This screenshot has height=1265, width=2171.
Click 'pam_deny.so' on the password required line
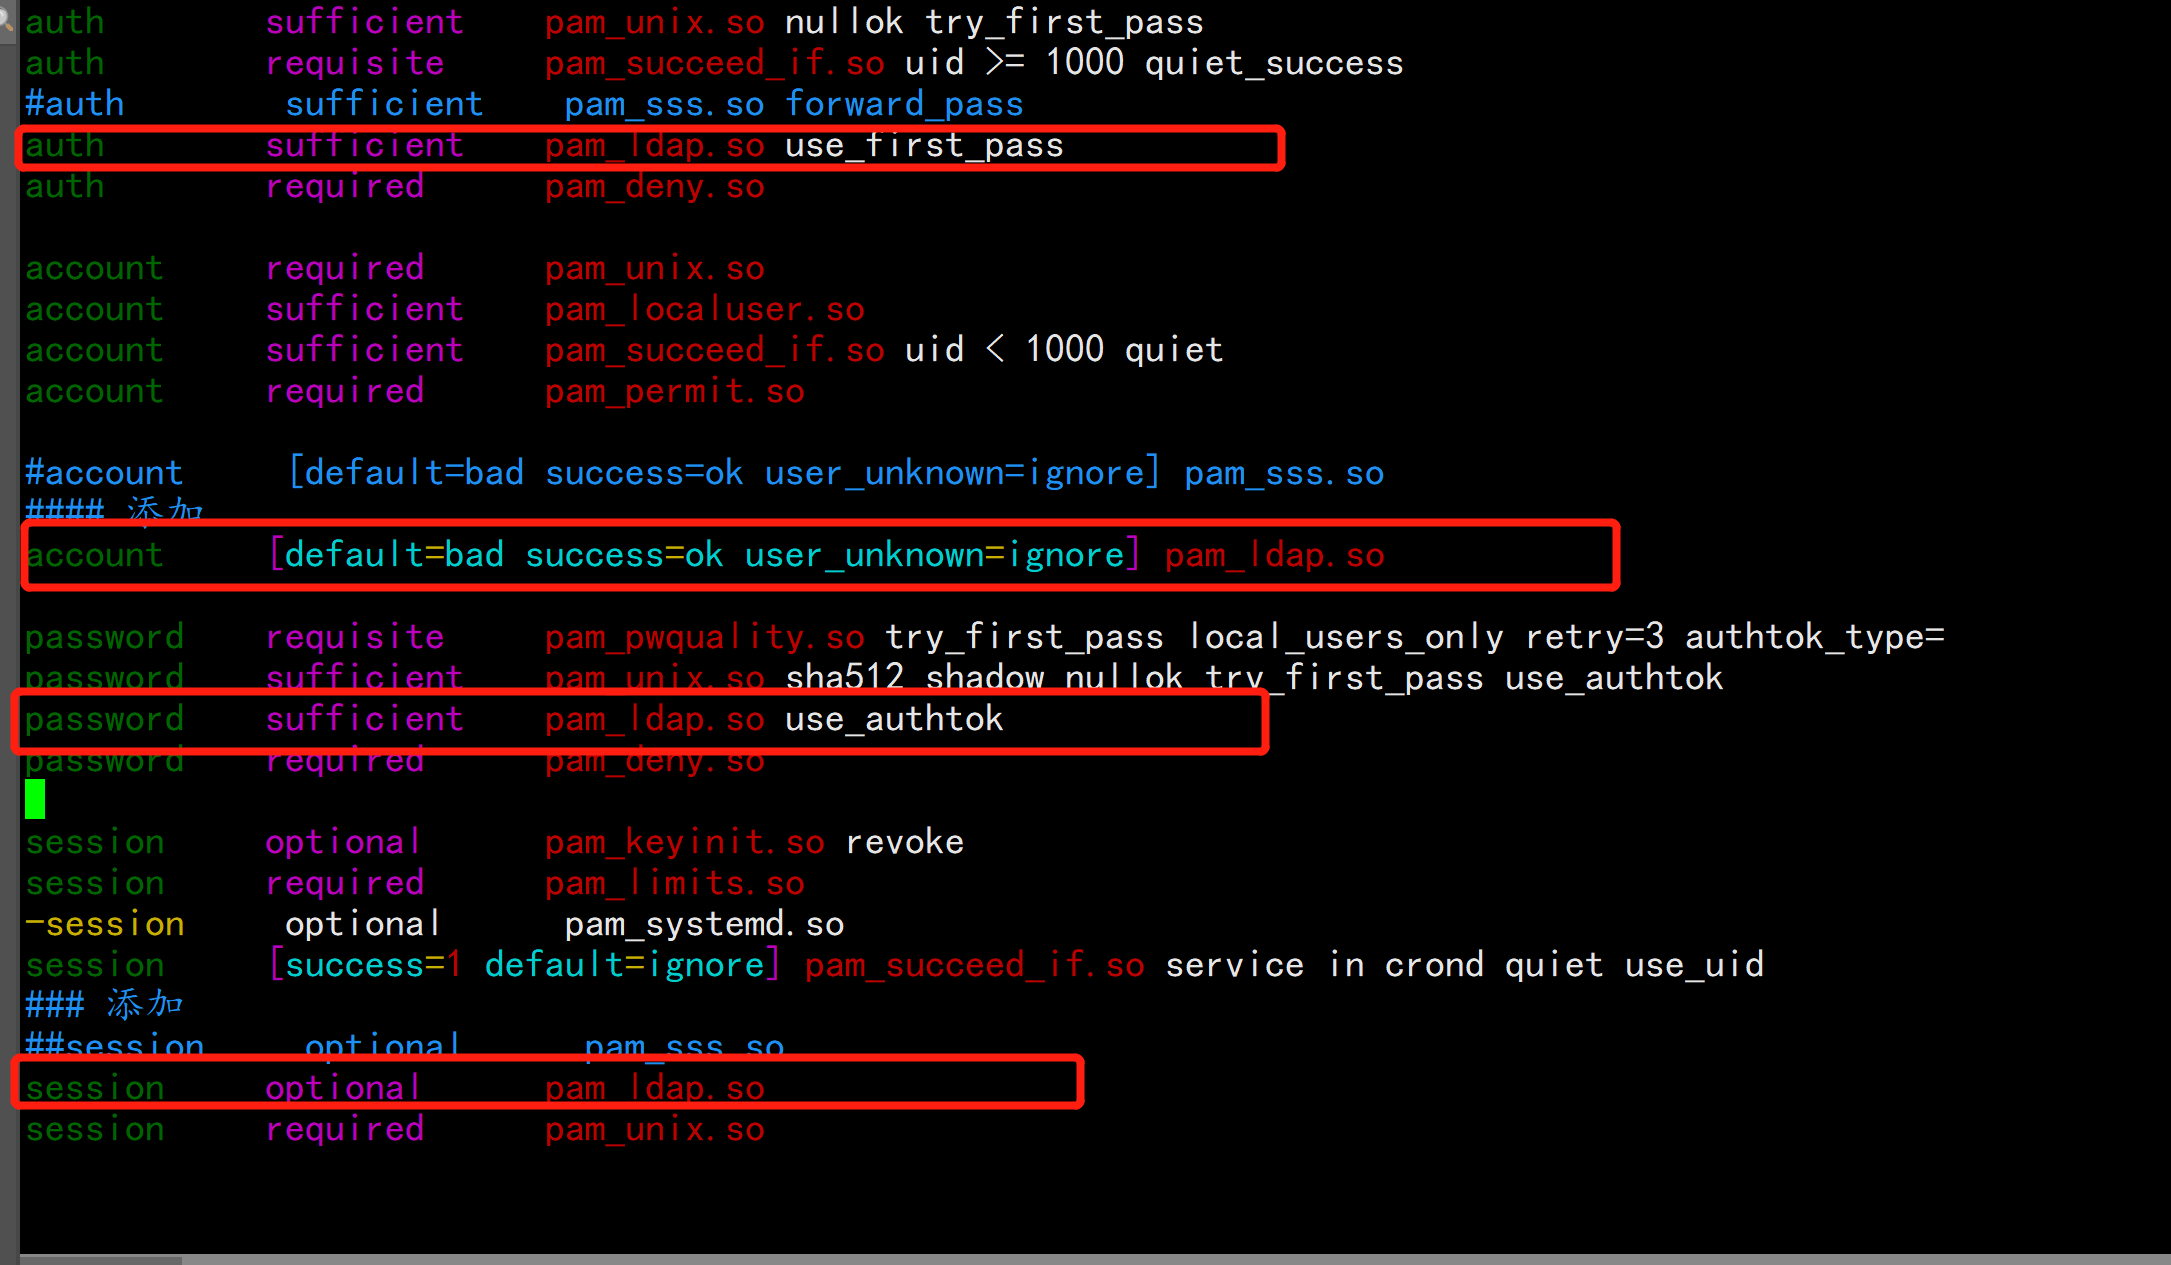[x=655, y=761]
